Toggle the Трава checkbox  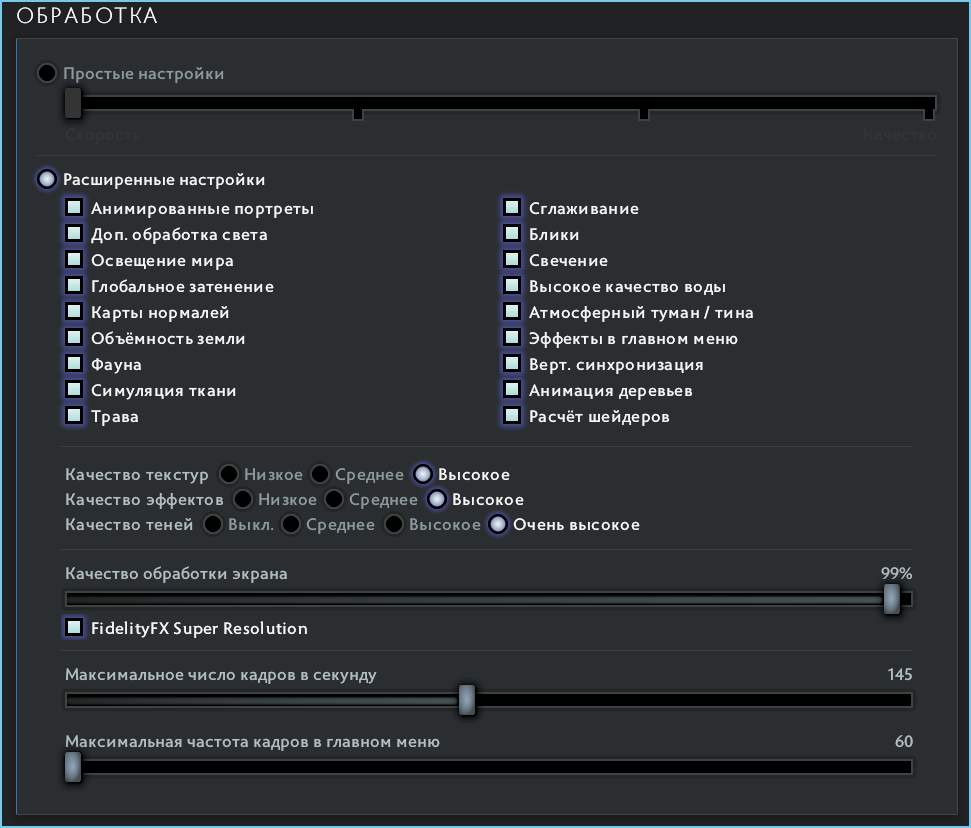pyautogui.click(x=74, y=416)
